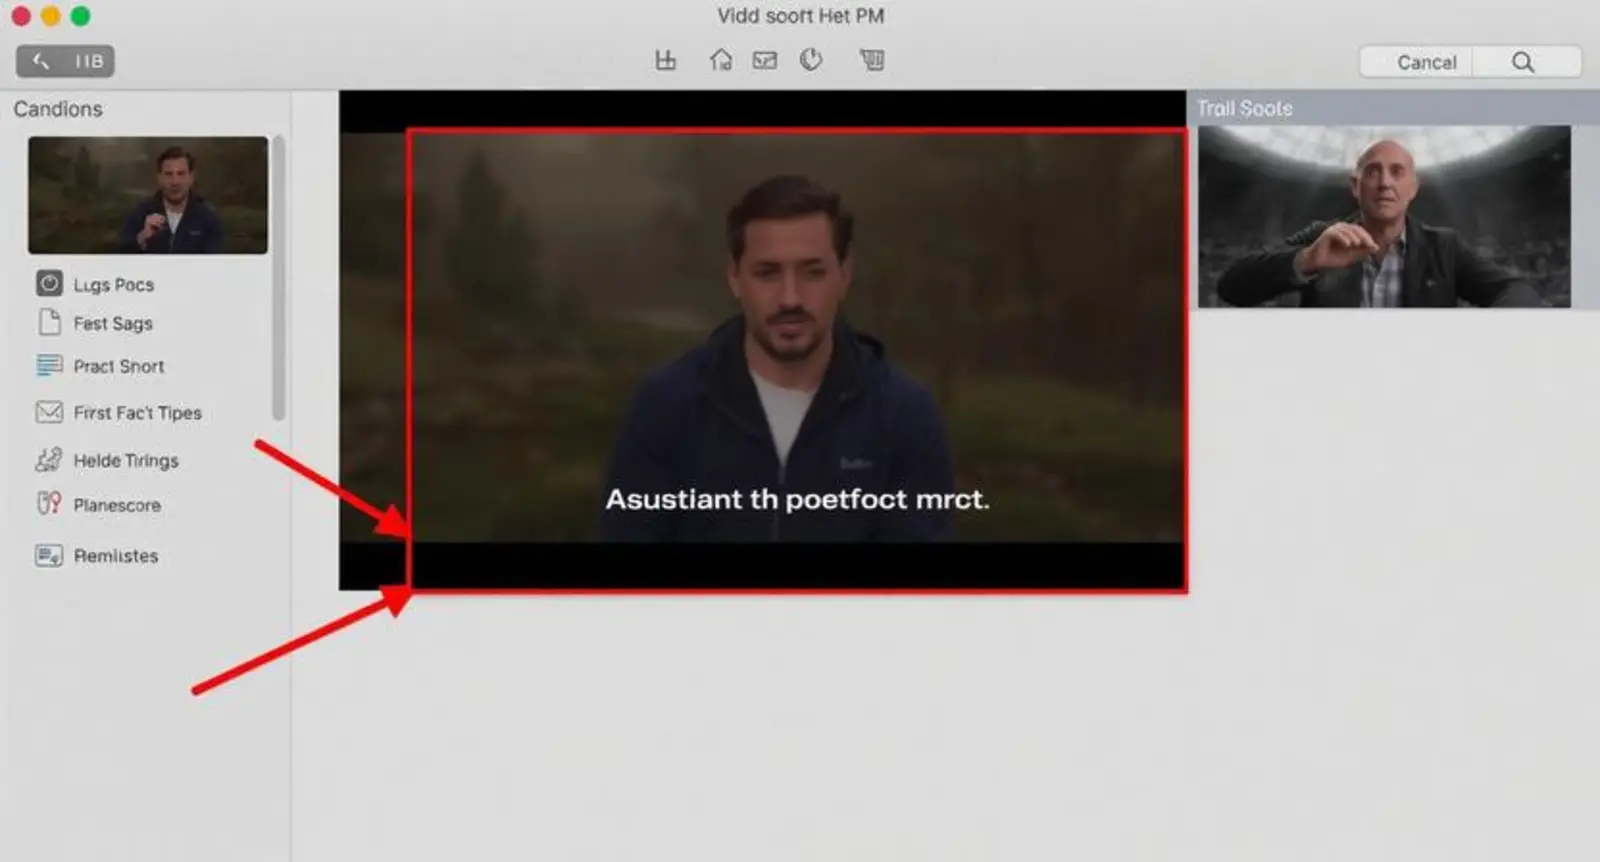Screen dimensions: 1600x862
Task: Click the yellow minimize window button
Action: [51, 16]
